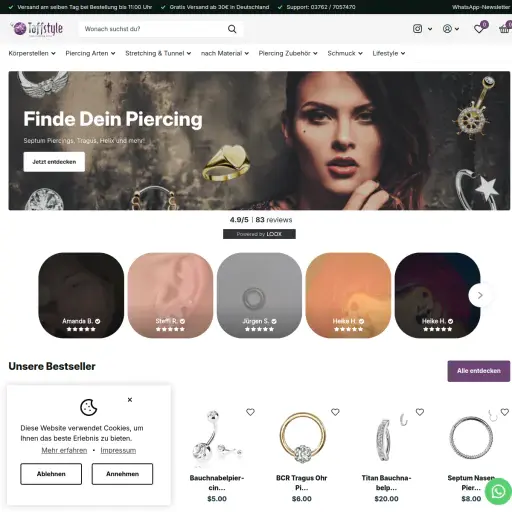This screenshot has width=512, height=512.
Task: Toggle wishlist heart on Bauchnabelpiercing product
Action: pyautogui.click(x=250, y=412)
